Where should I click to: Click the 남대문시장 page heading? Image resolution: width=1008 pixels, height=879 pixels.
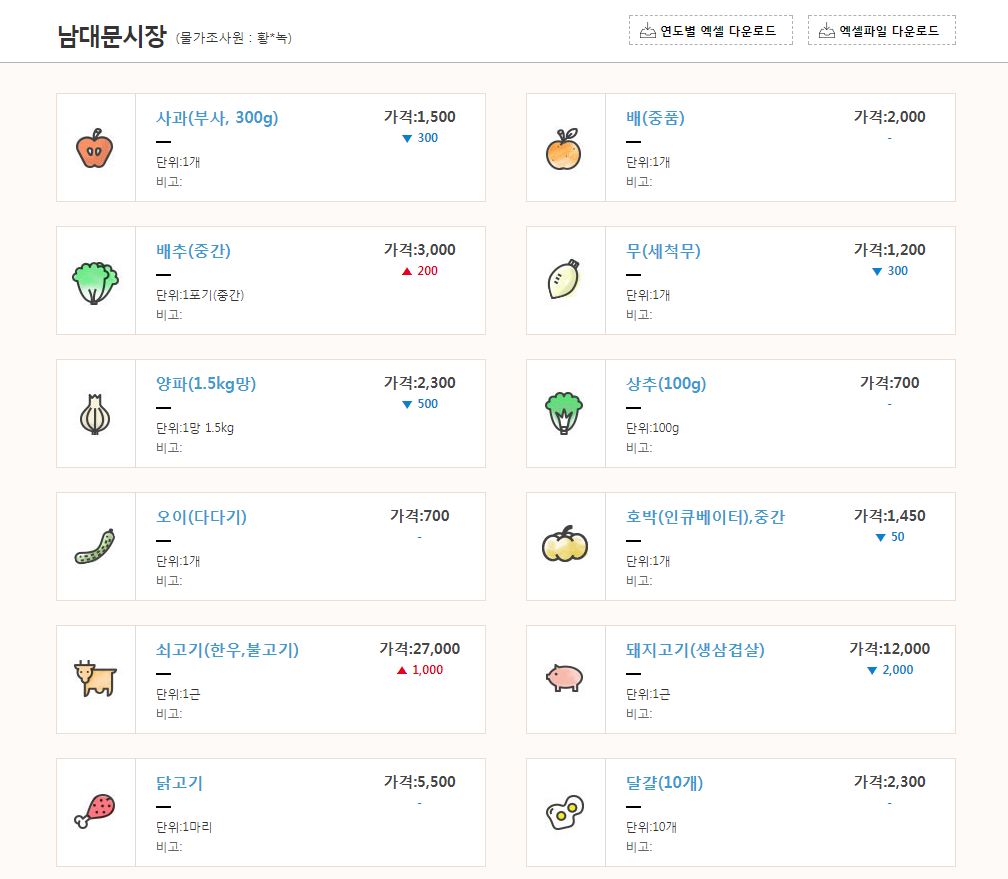point(112,36)
